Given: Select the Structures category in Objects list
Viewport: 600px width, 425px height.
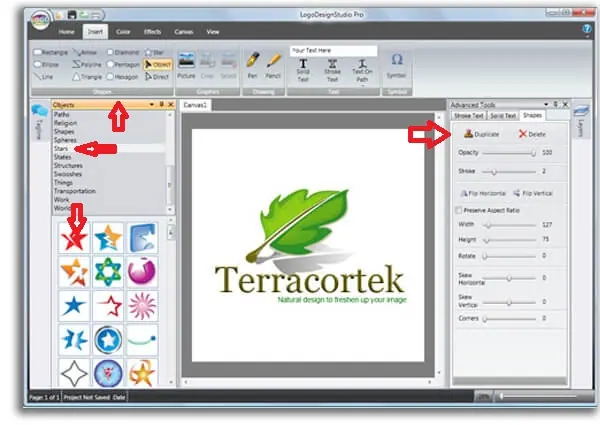Looking at the screenshot, I should (x=109, y=166).
